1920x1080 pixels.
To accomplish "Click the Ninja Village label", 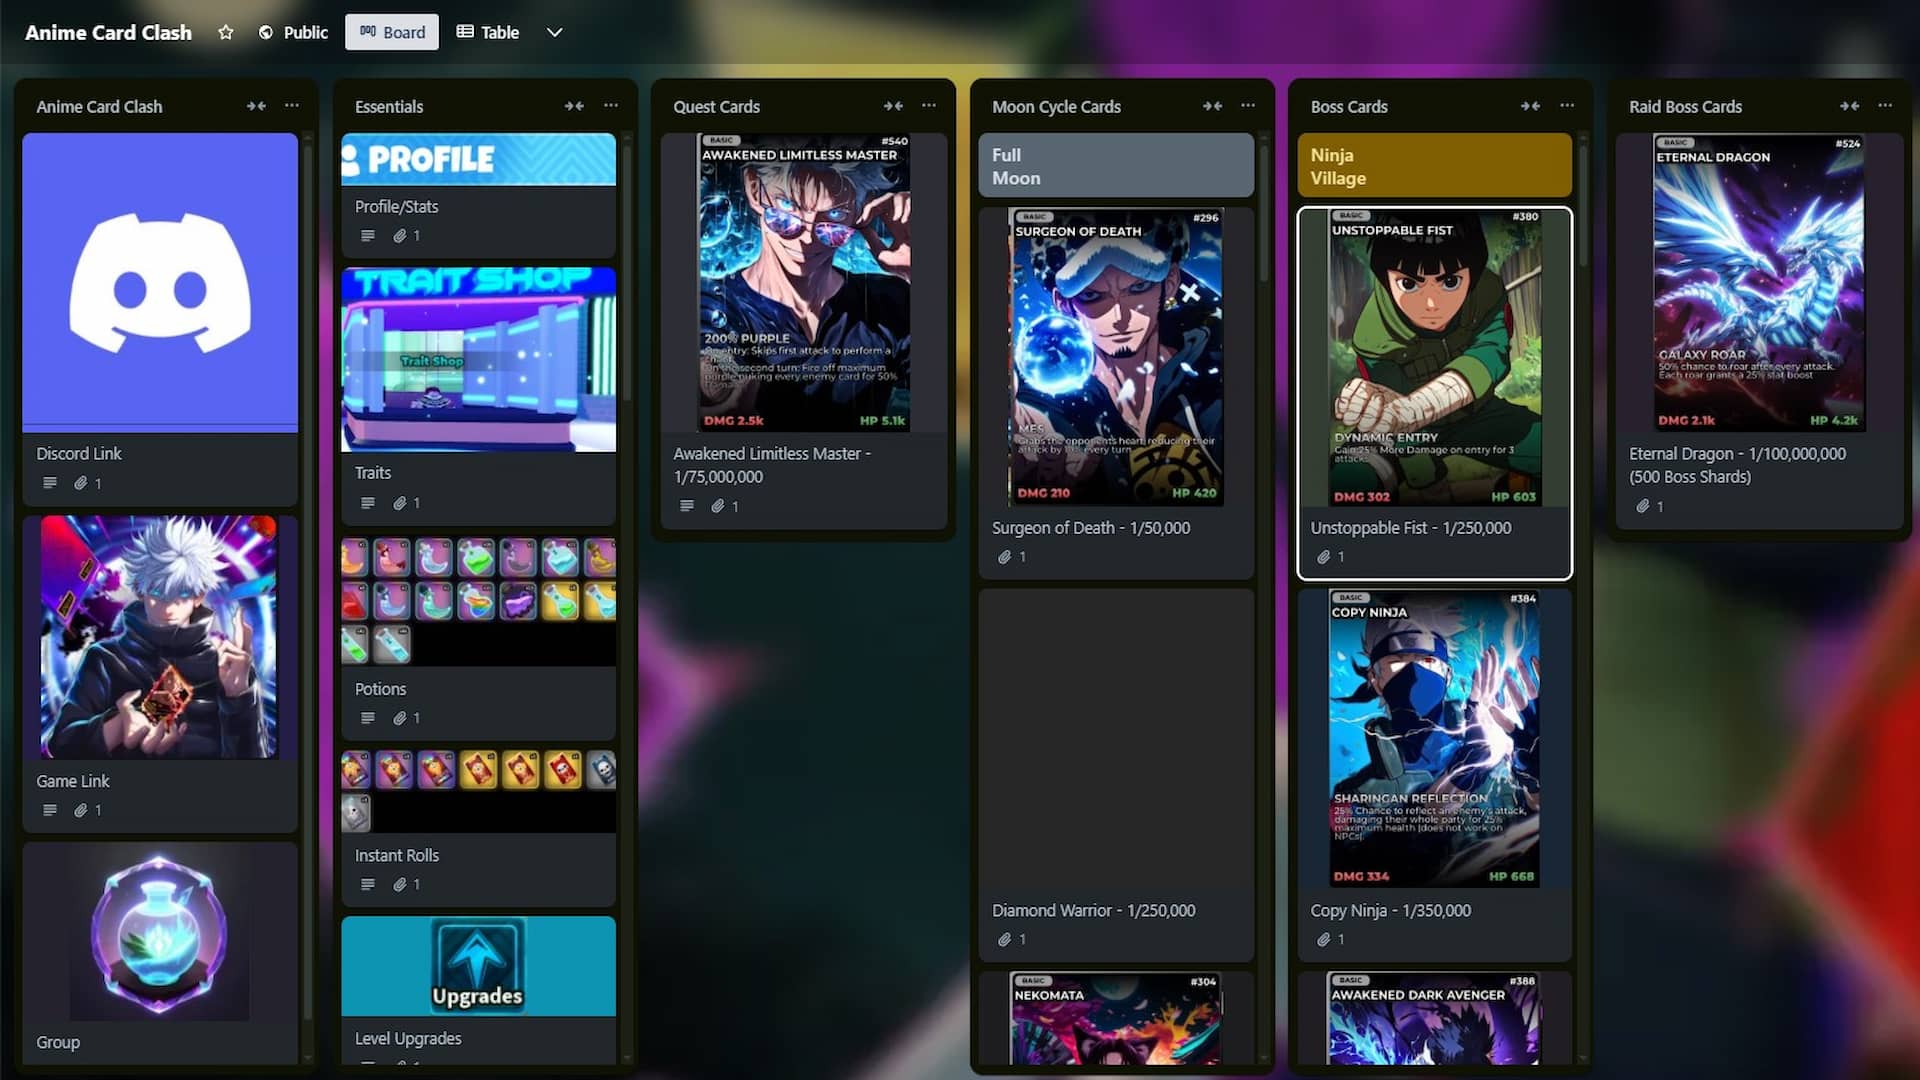I will tap(1434, 165).
